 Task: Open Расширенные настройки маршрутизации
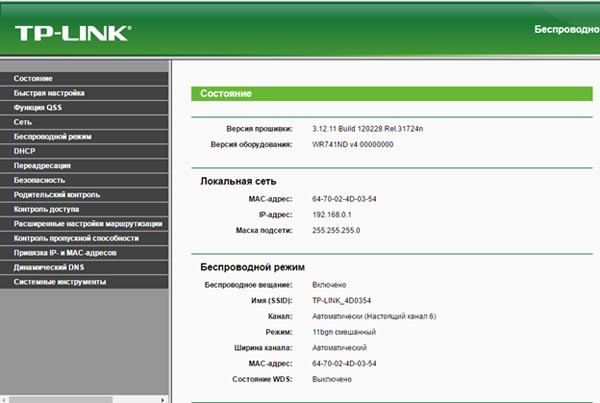(x=84, y=224)
